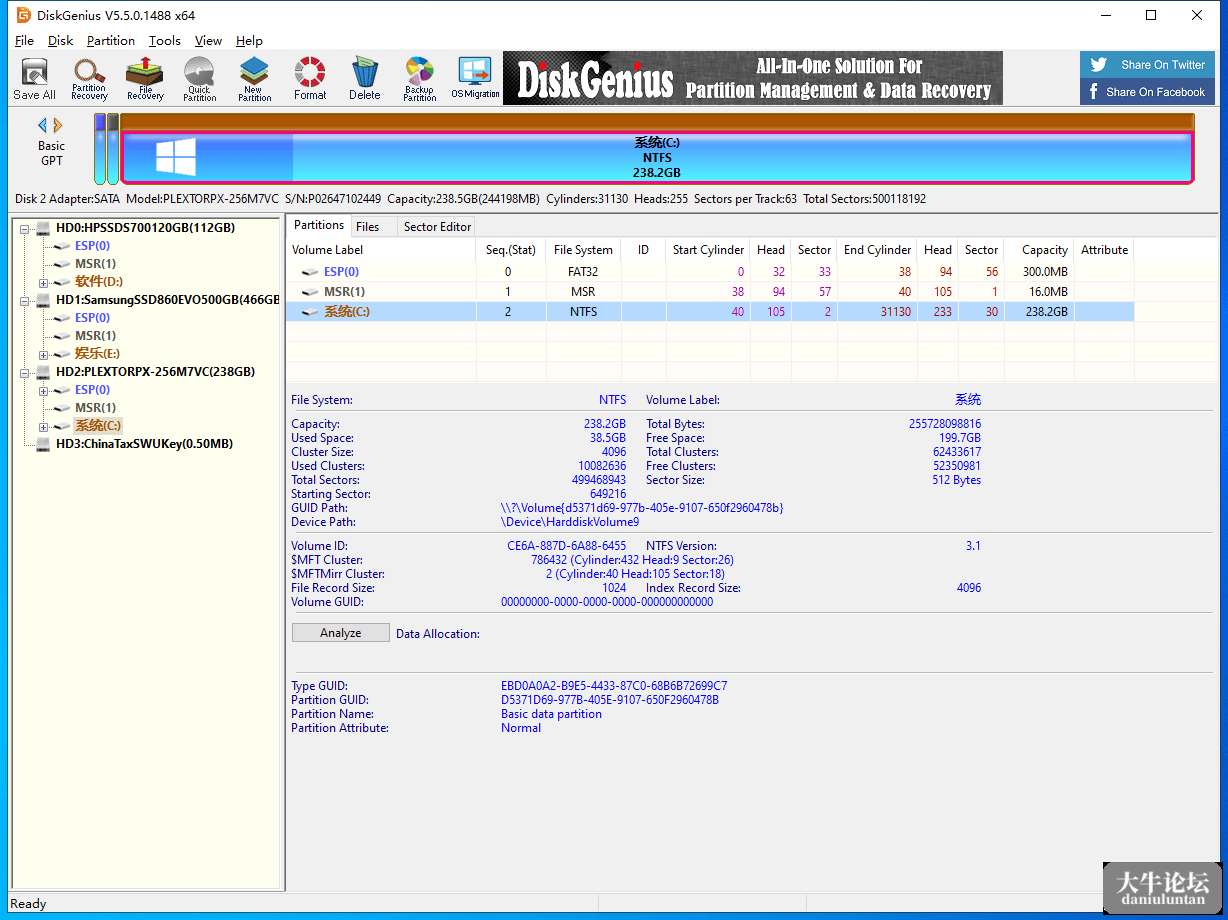The width and height of the screenshot is (1228, 920).
Task: Open the Tools menu
Action: pyautogui.click(x=165, y=41)
